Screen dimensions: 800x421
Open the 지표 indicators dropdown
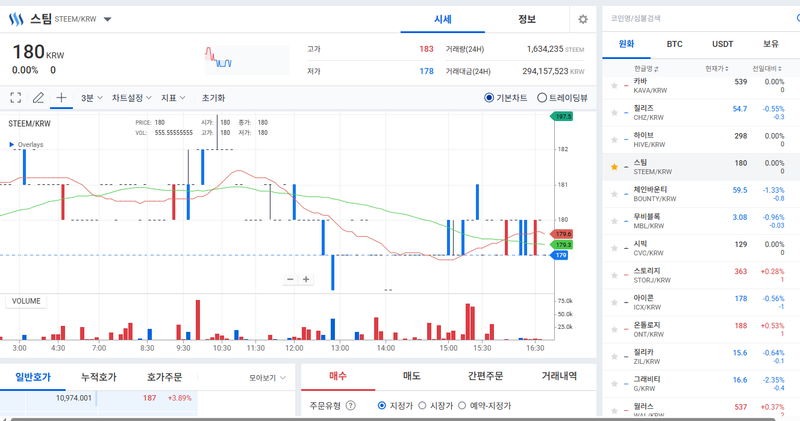(173, 97)
